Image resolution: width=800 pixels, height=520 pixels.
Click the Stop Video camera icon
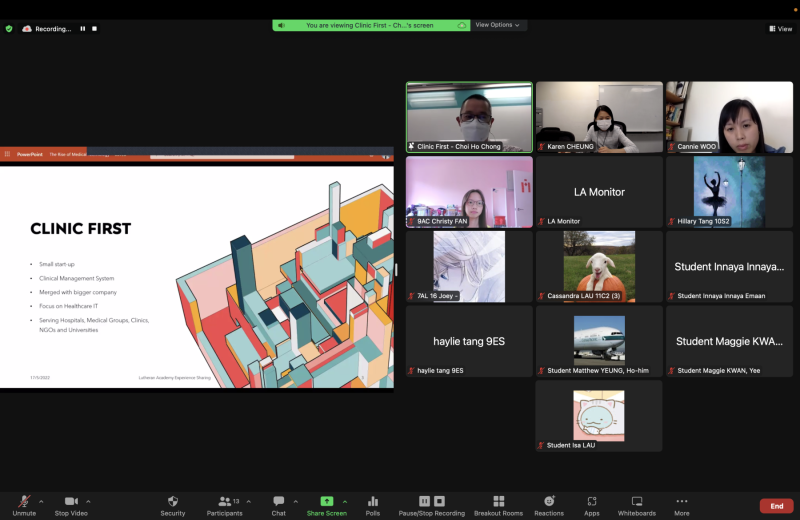click(x=71, y=501)
